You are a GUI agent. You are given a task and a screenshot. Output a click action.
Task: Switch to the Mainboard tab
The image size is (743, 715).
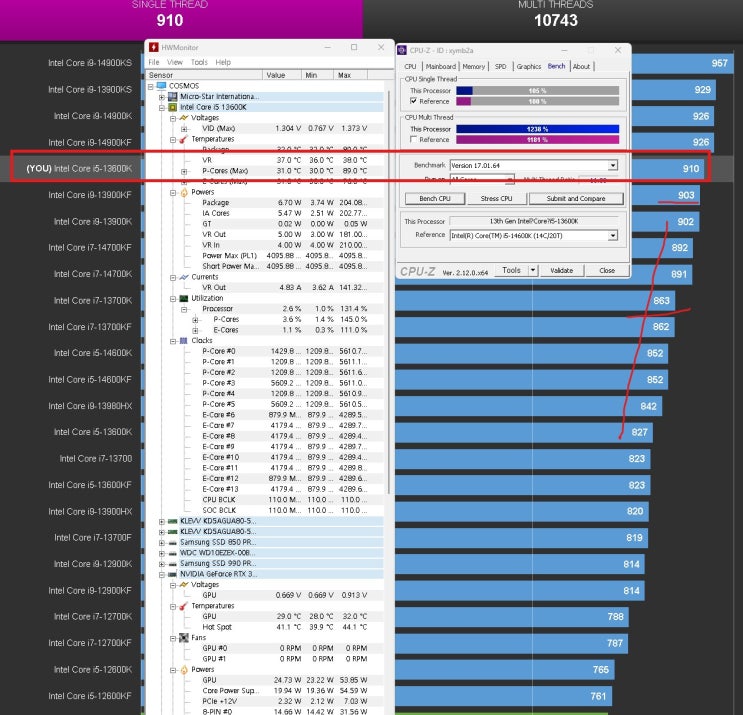[441, 66]
